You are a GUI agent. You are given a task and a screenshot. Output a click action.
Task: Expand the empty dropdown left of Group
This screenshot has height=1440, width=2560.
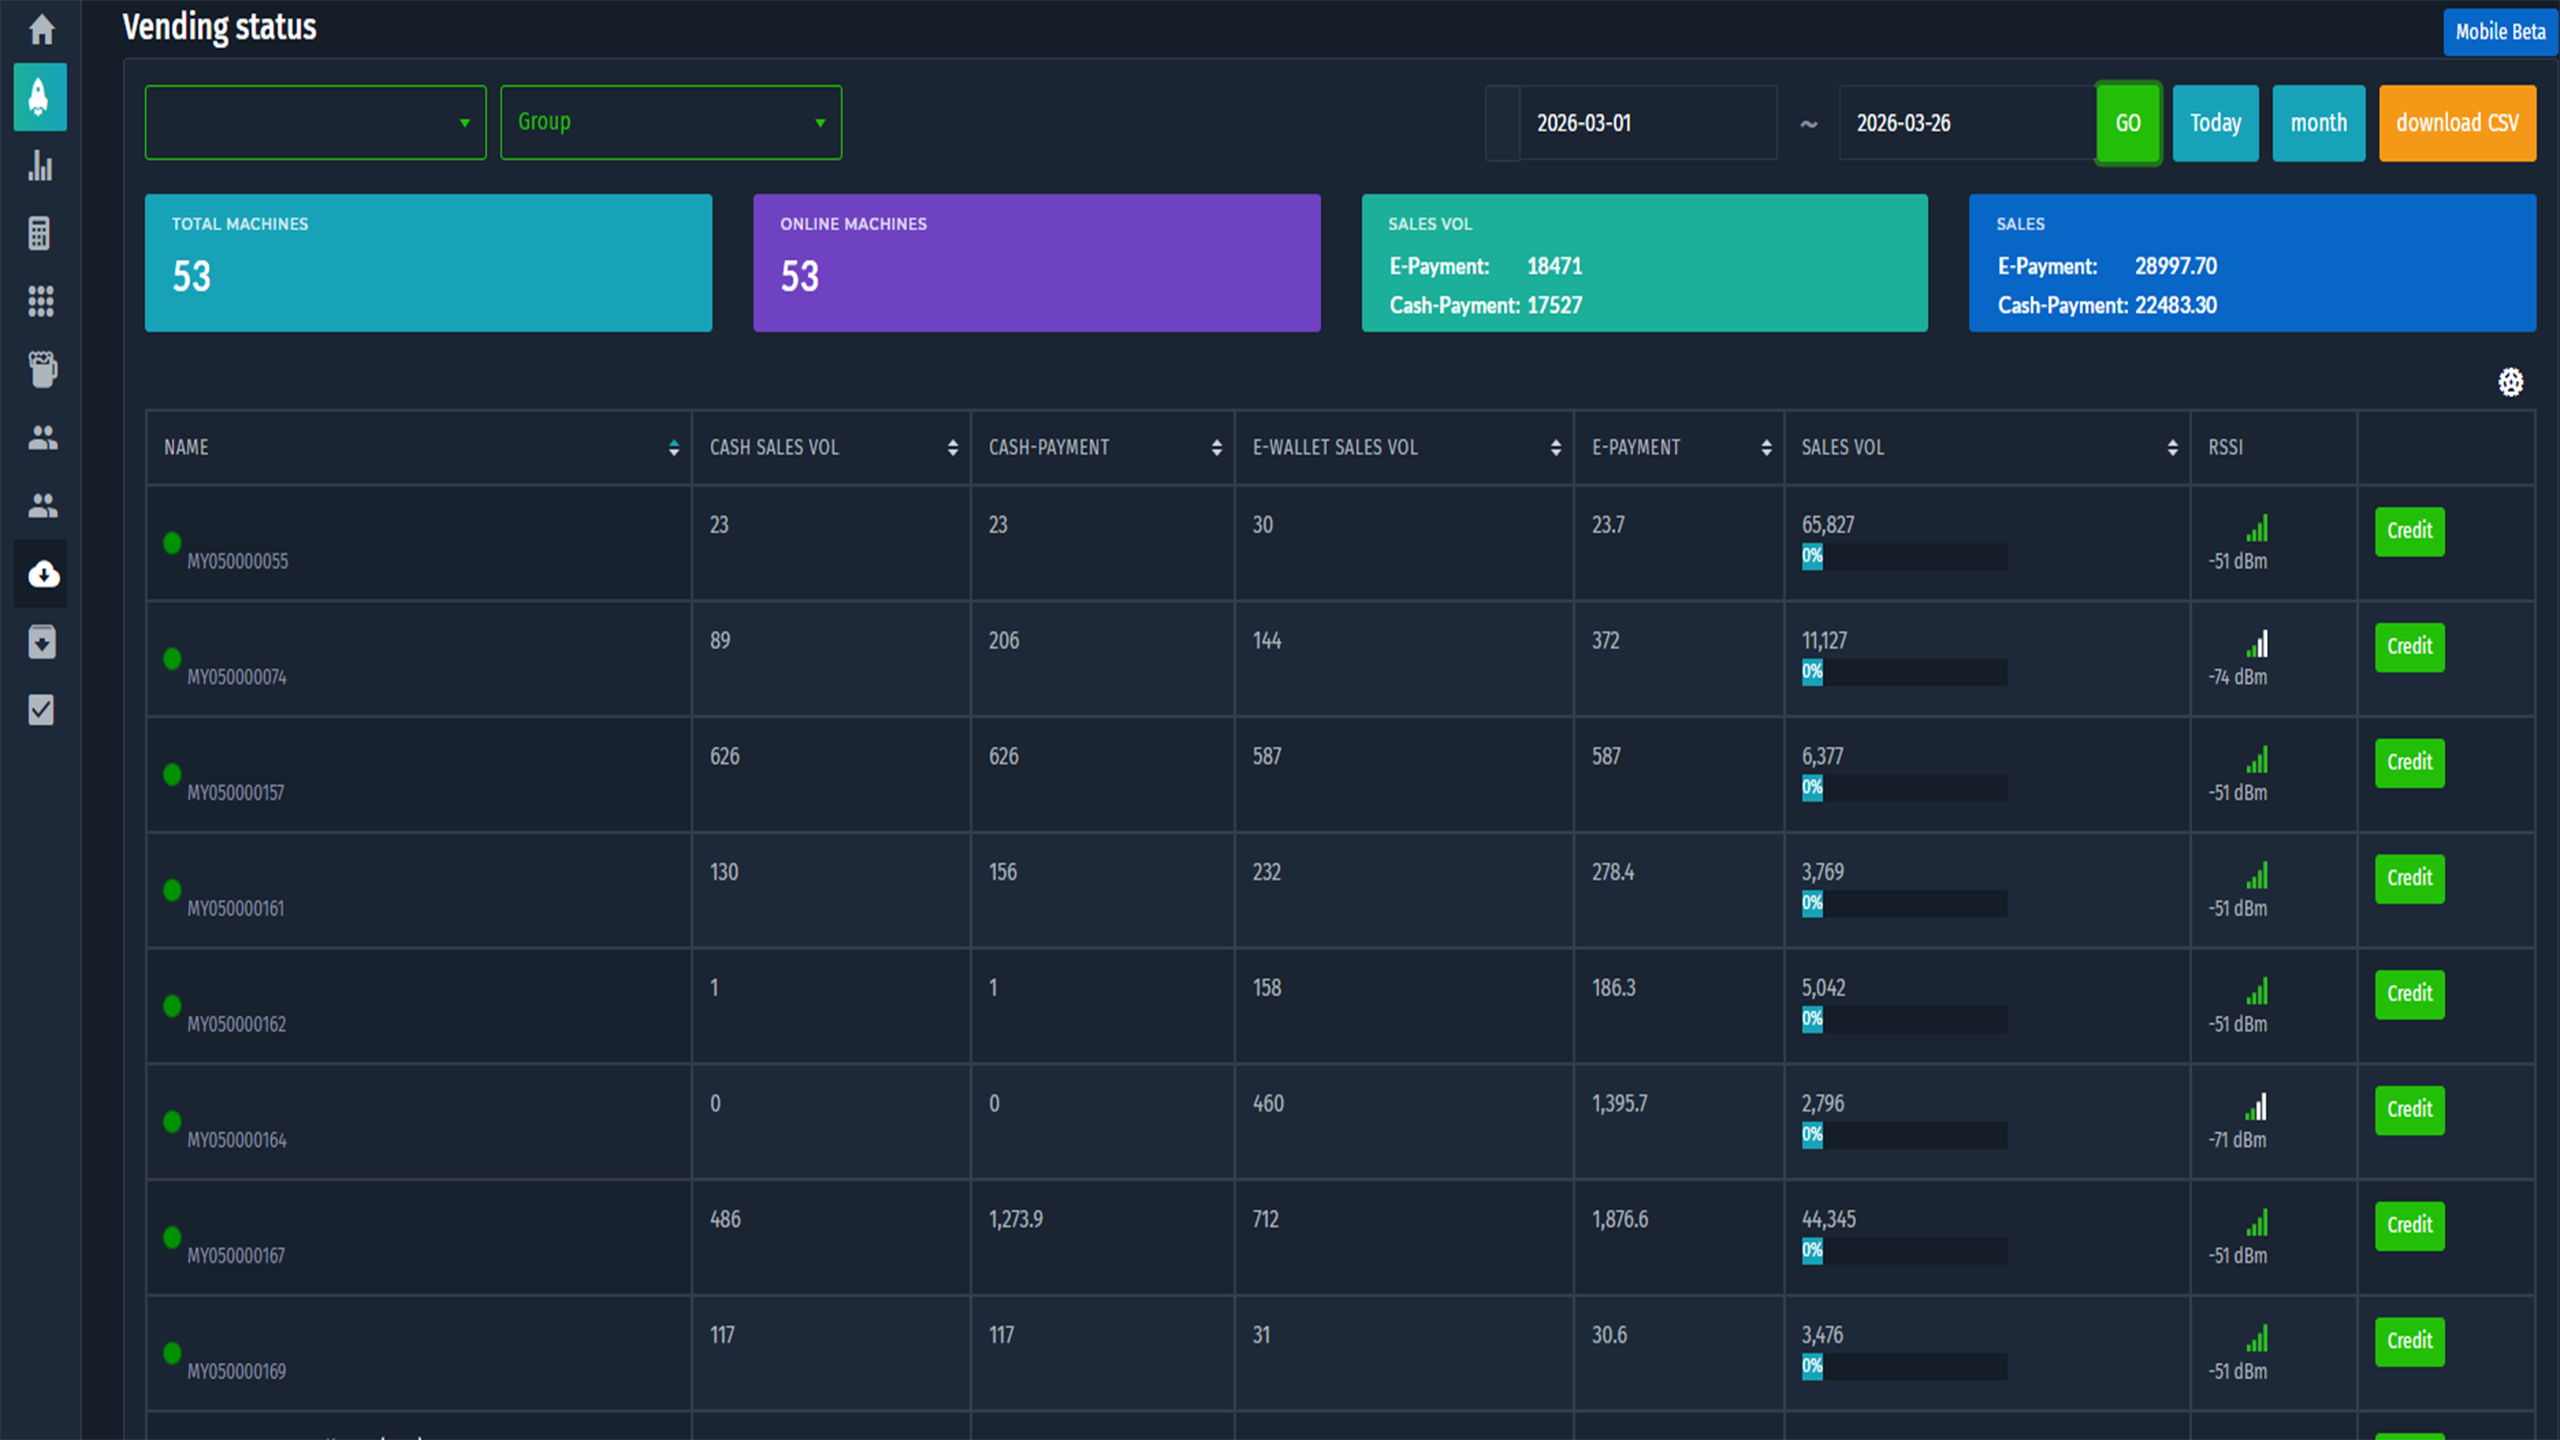click(x=316, y=122)
